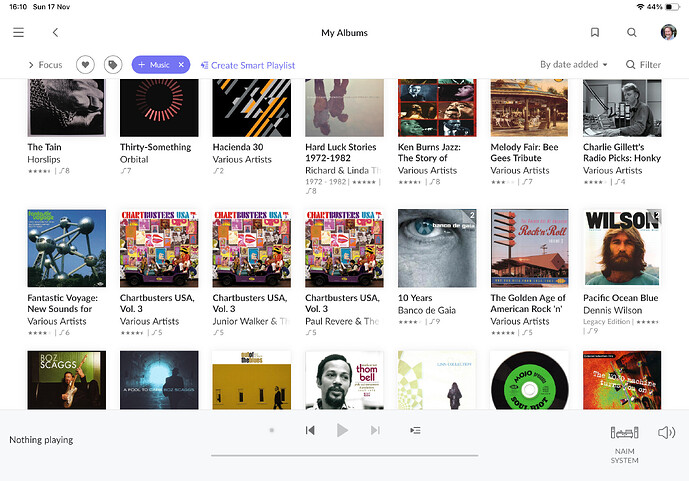Select the NAIM SYSTEM zone icon
This screenshot has width=689, height=481.
(x=624, y=433)
